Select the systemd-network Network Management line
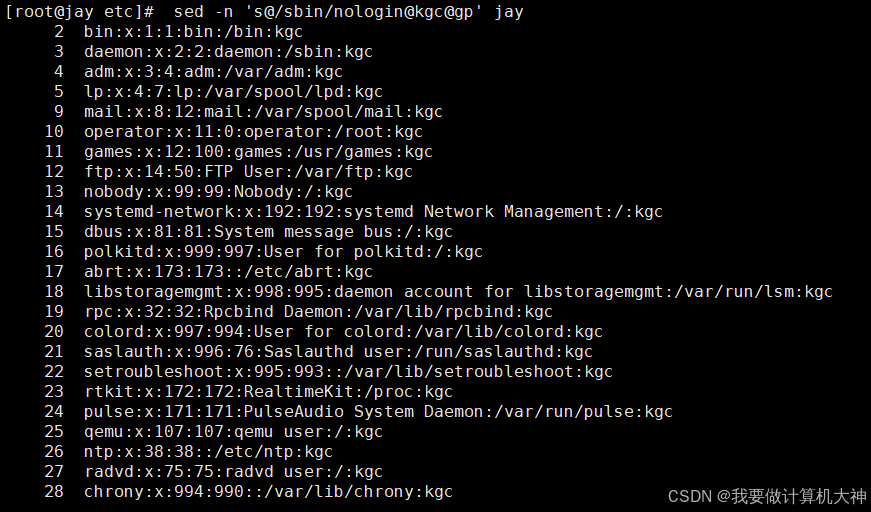 pyautogui.click(x=373, y=212)
